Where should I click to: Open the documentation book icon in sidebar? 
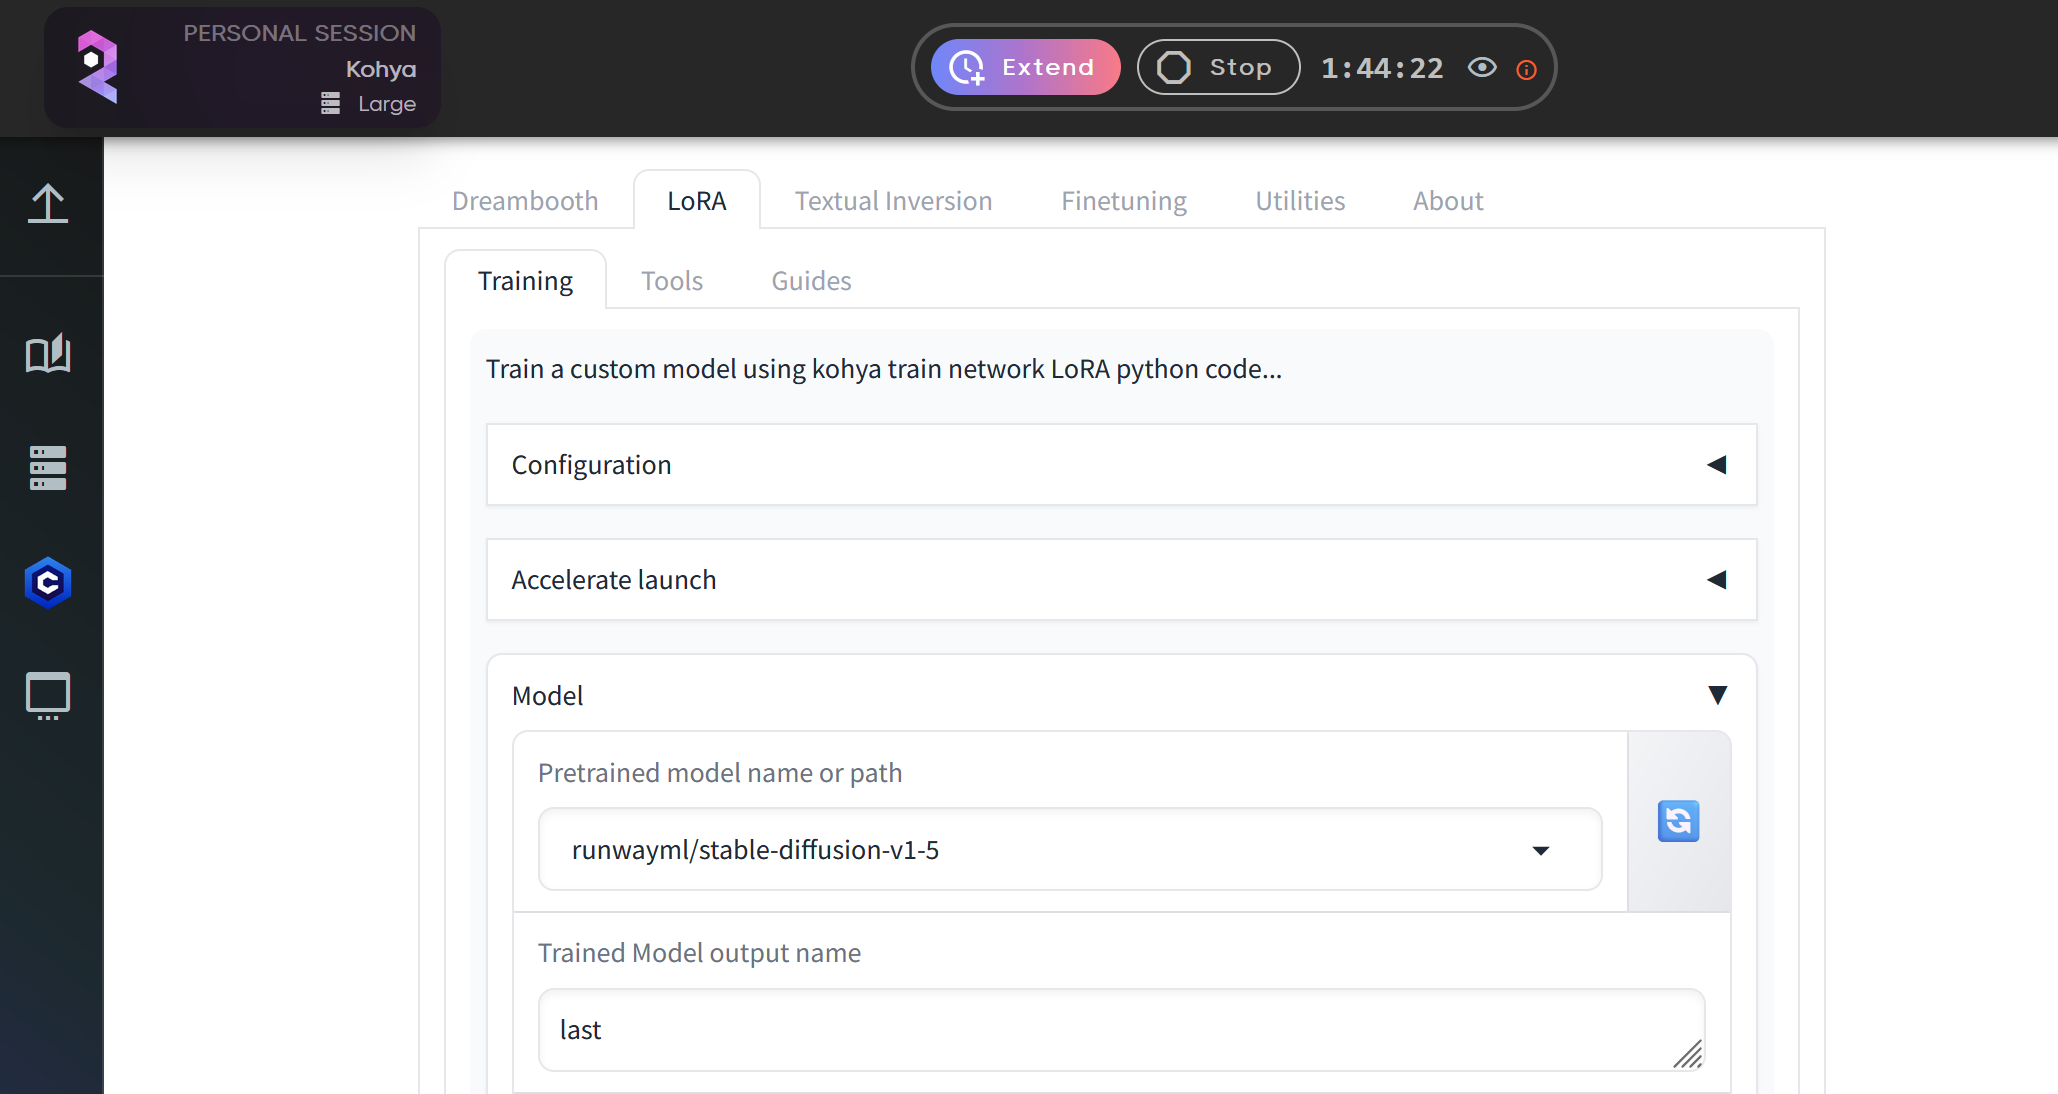tap(49, 354)
